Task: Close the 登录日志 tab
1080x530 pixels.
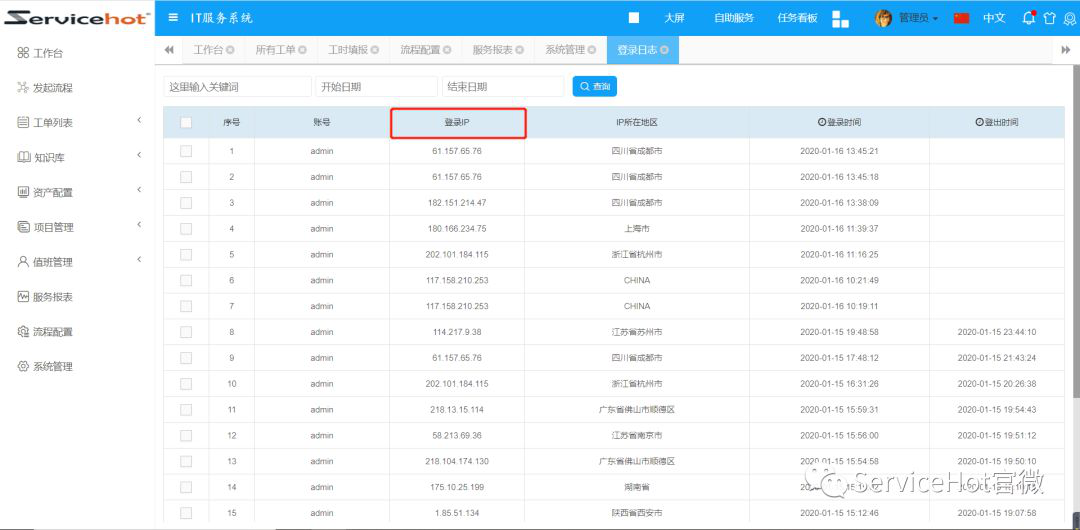Action: (664, 50)
